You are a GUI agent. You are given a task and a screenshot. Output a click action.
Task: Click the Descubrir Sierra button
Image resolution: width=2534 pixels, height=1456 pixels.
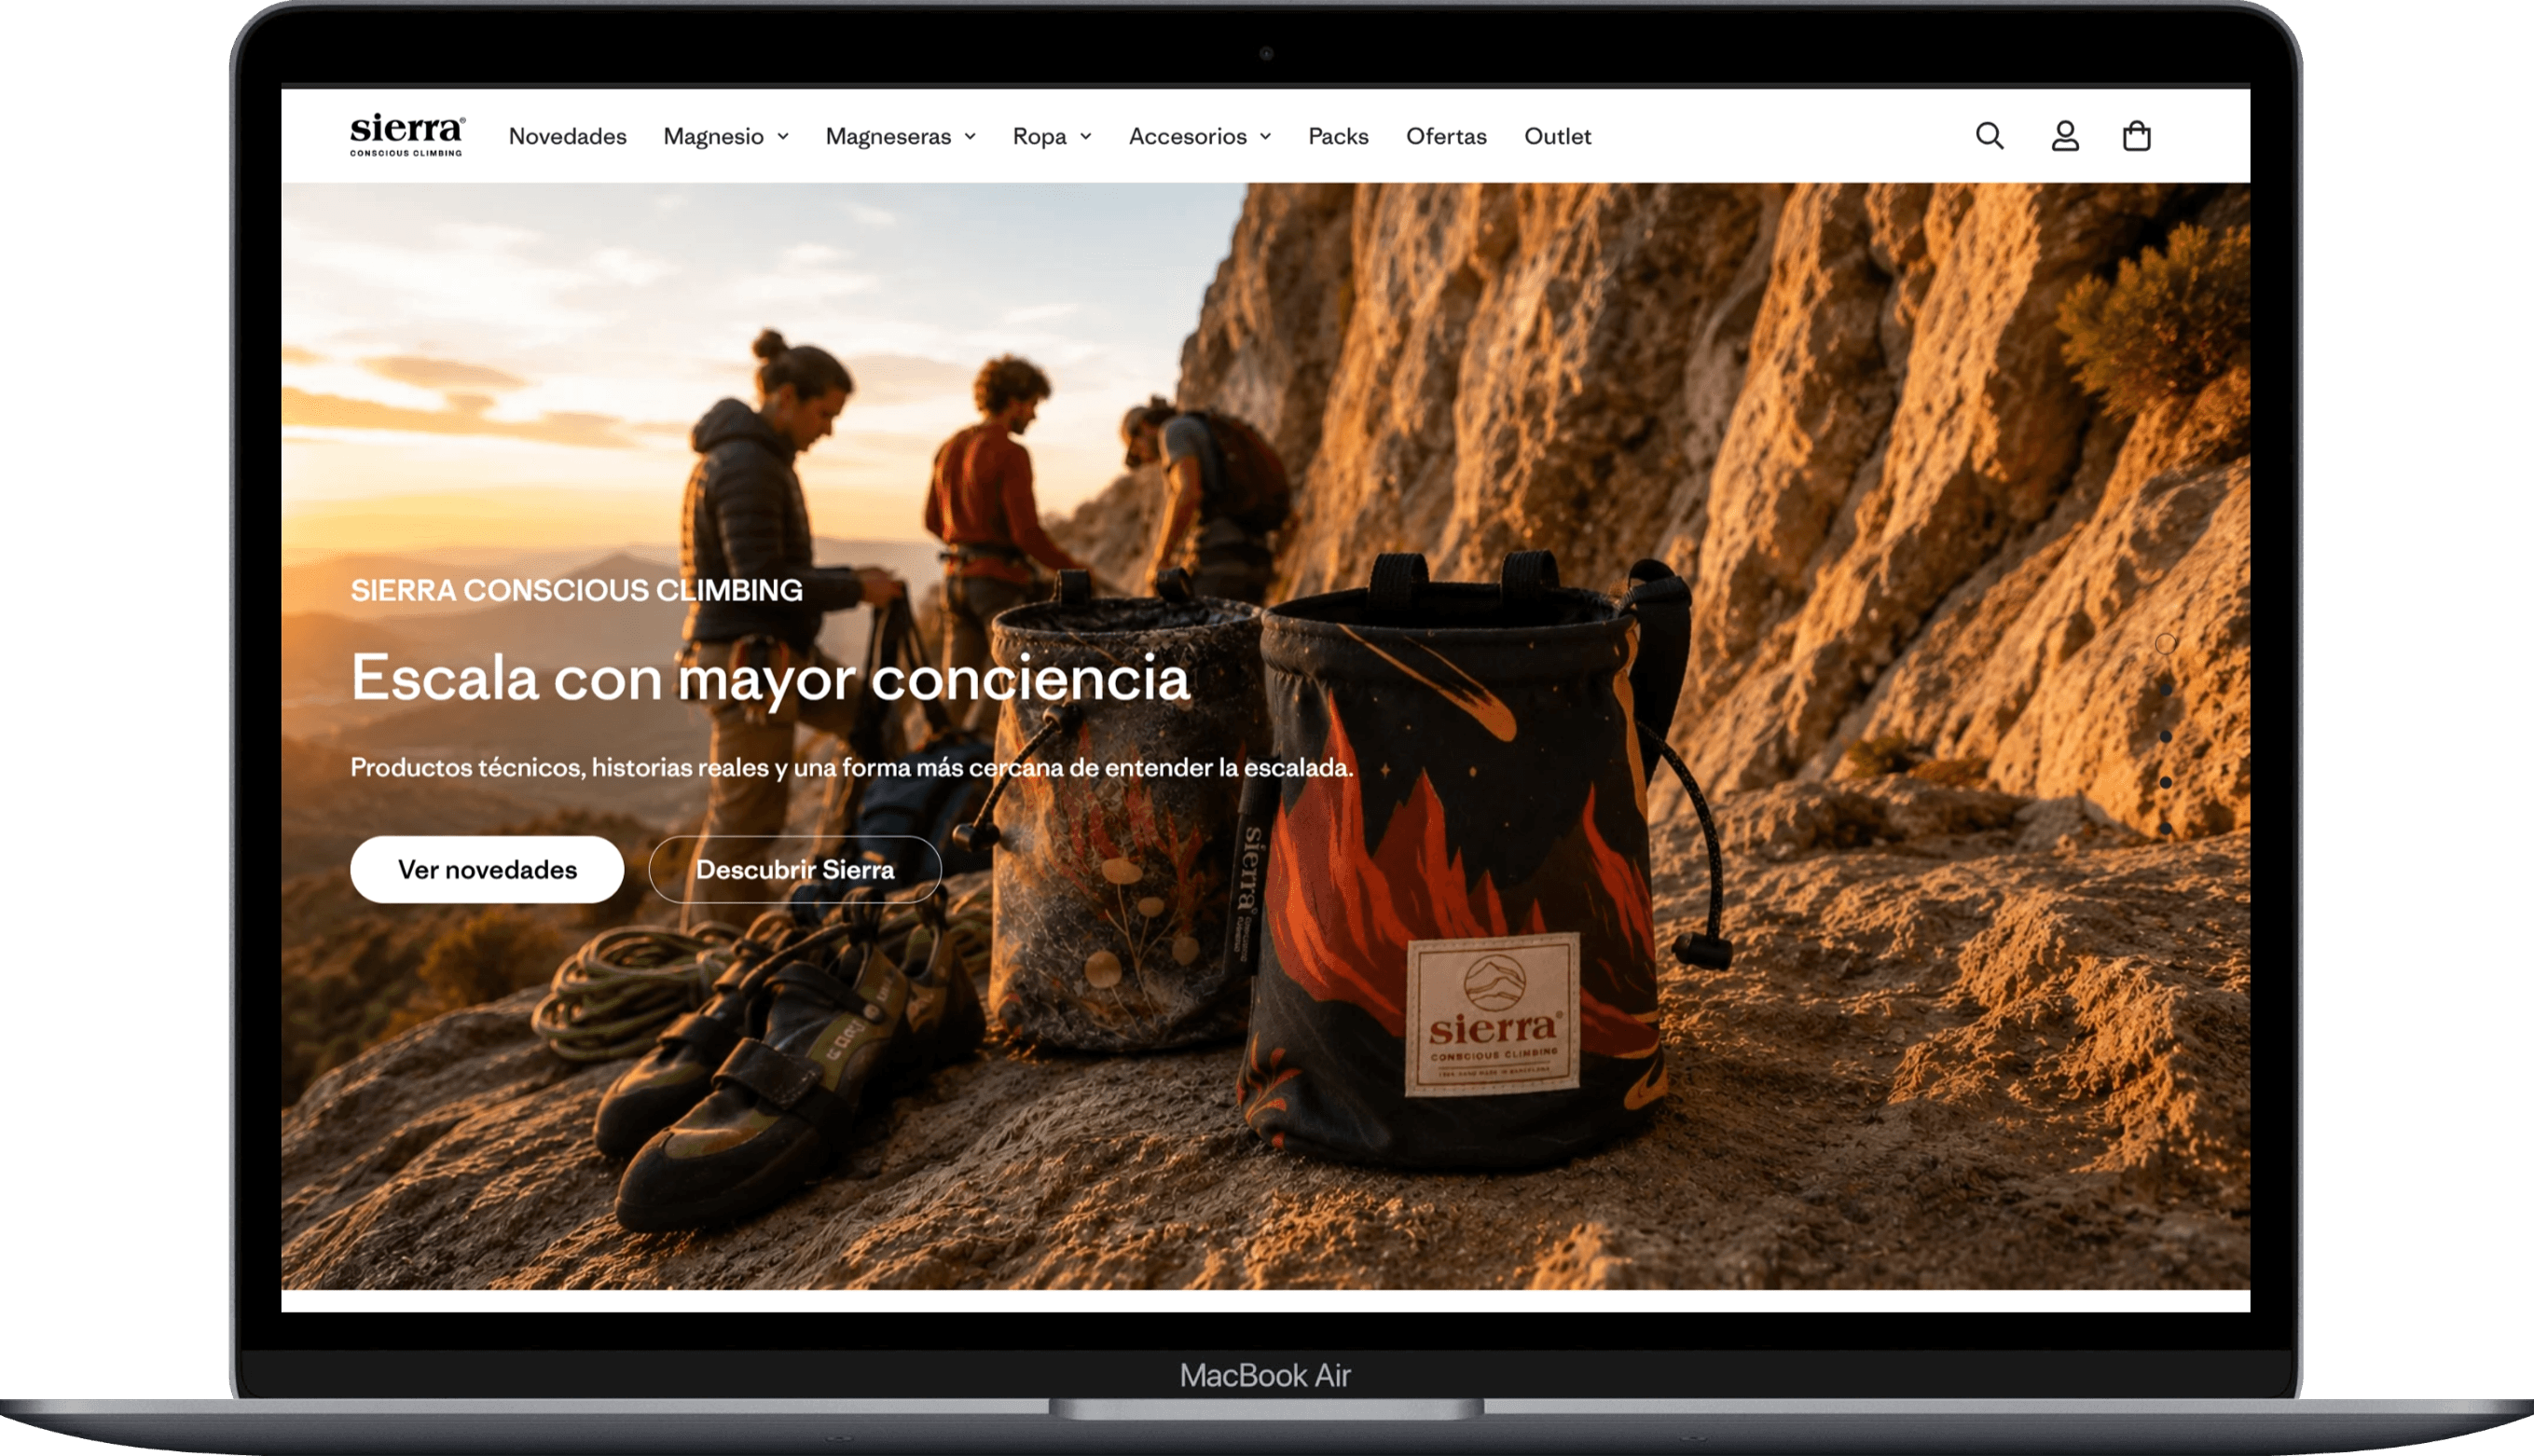click(x=795, y=869)
